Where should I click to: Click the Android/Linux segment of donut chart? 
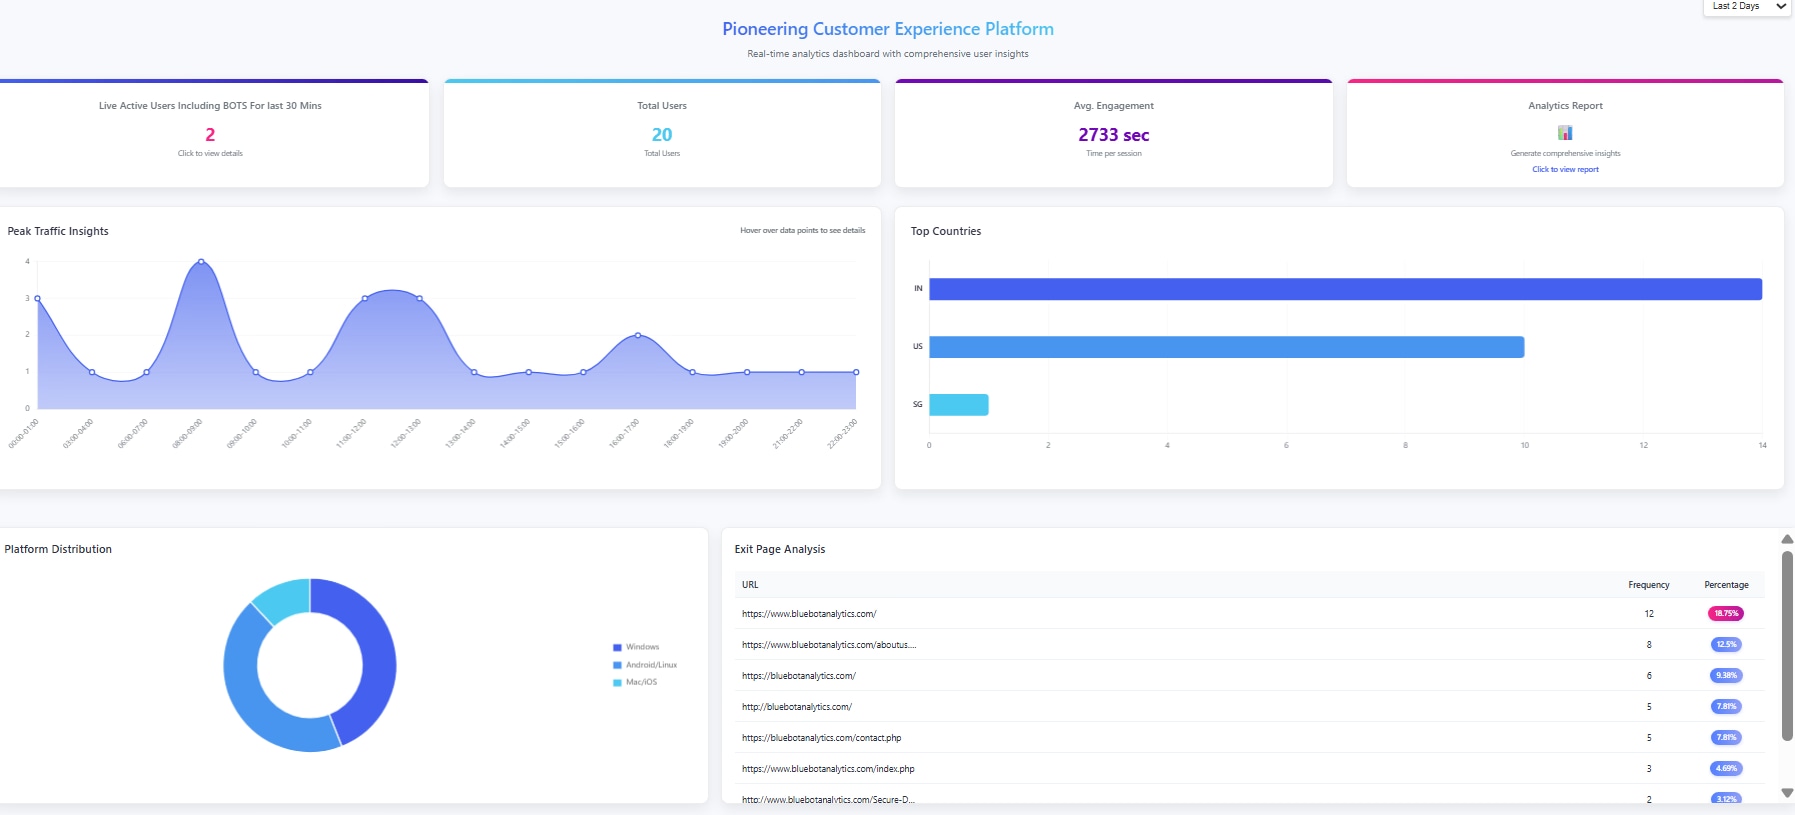coord(250,690)
